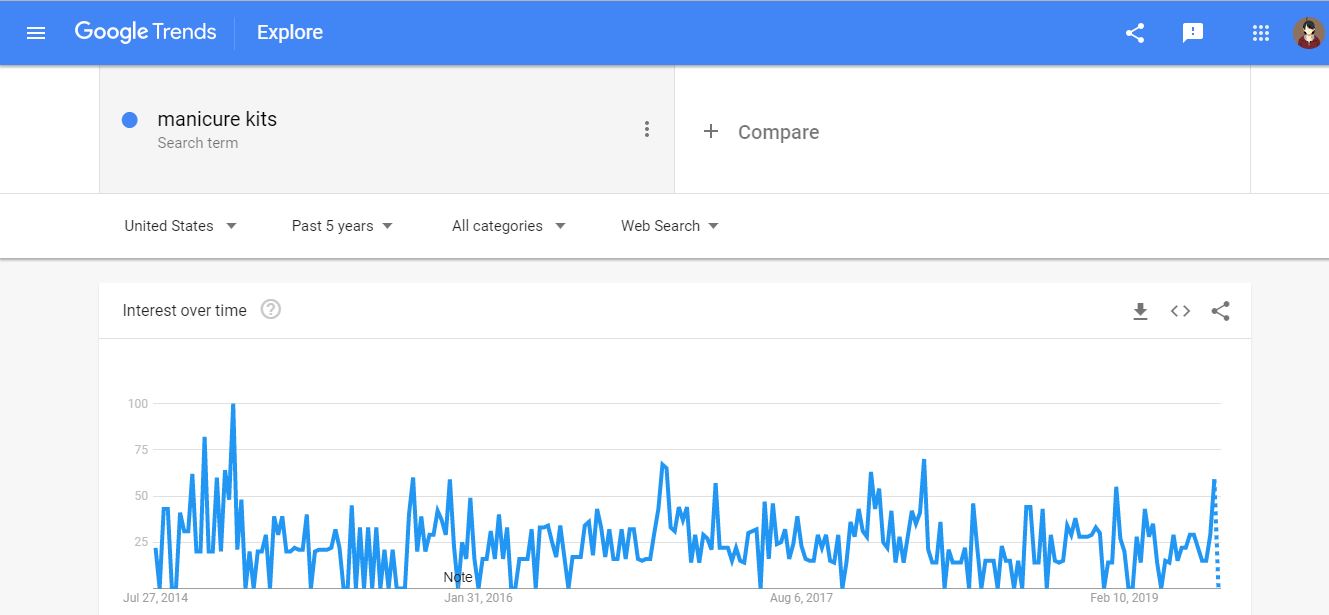Edit the manicure kits search term
The height and width of the screenshot is (615, 1329).
[x=217, y=119]
